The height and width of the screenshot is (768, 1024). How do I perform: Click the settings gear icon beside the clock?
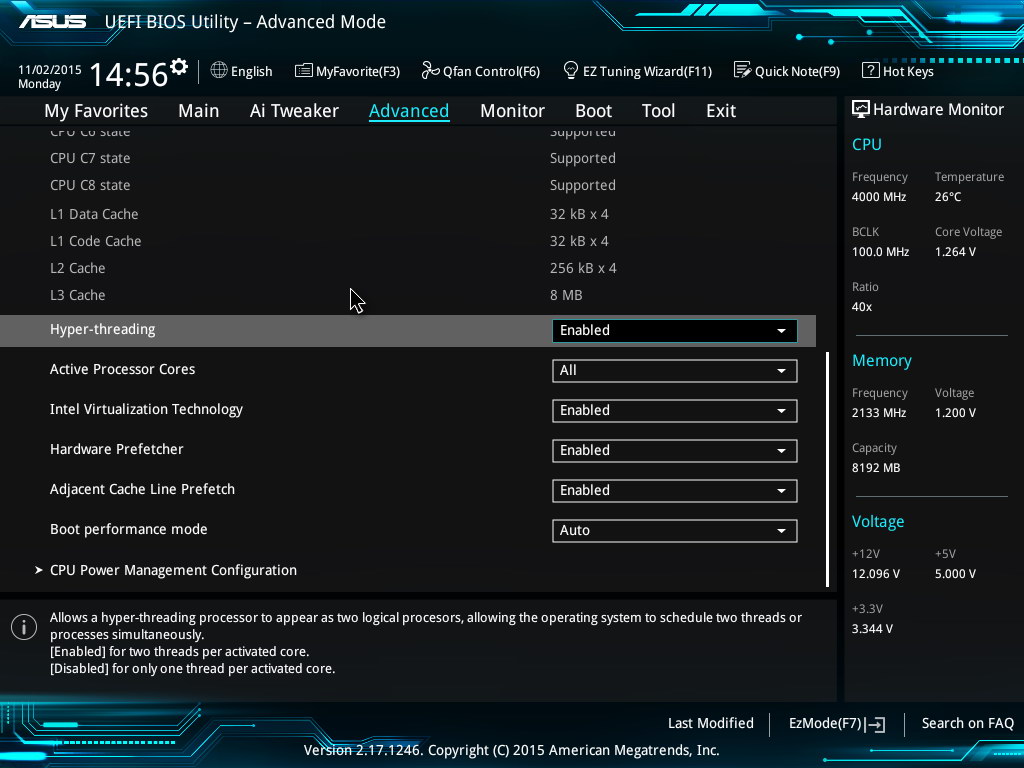click(179, 68)
